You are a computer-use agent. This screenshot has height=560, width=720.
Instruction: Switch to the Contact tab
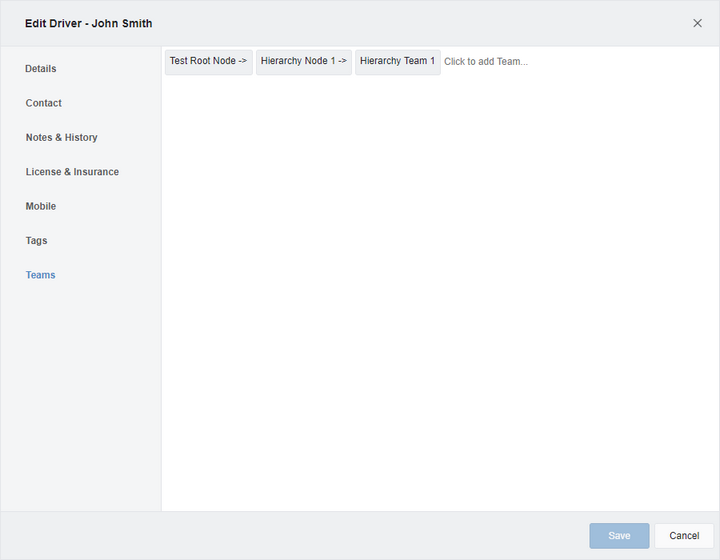click(x=44, y=103)
